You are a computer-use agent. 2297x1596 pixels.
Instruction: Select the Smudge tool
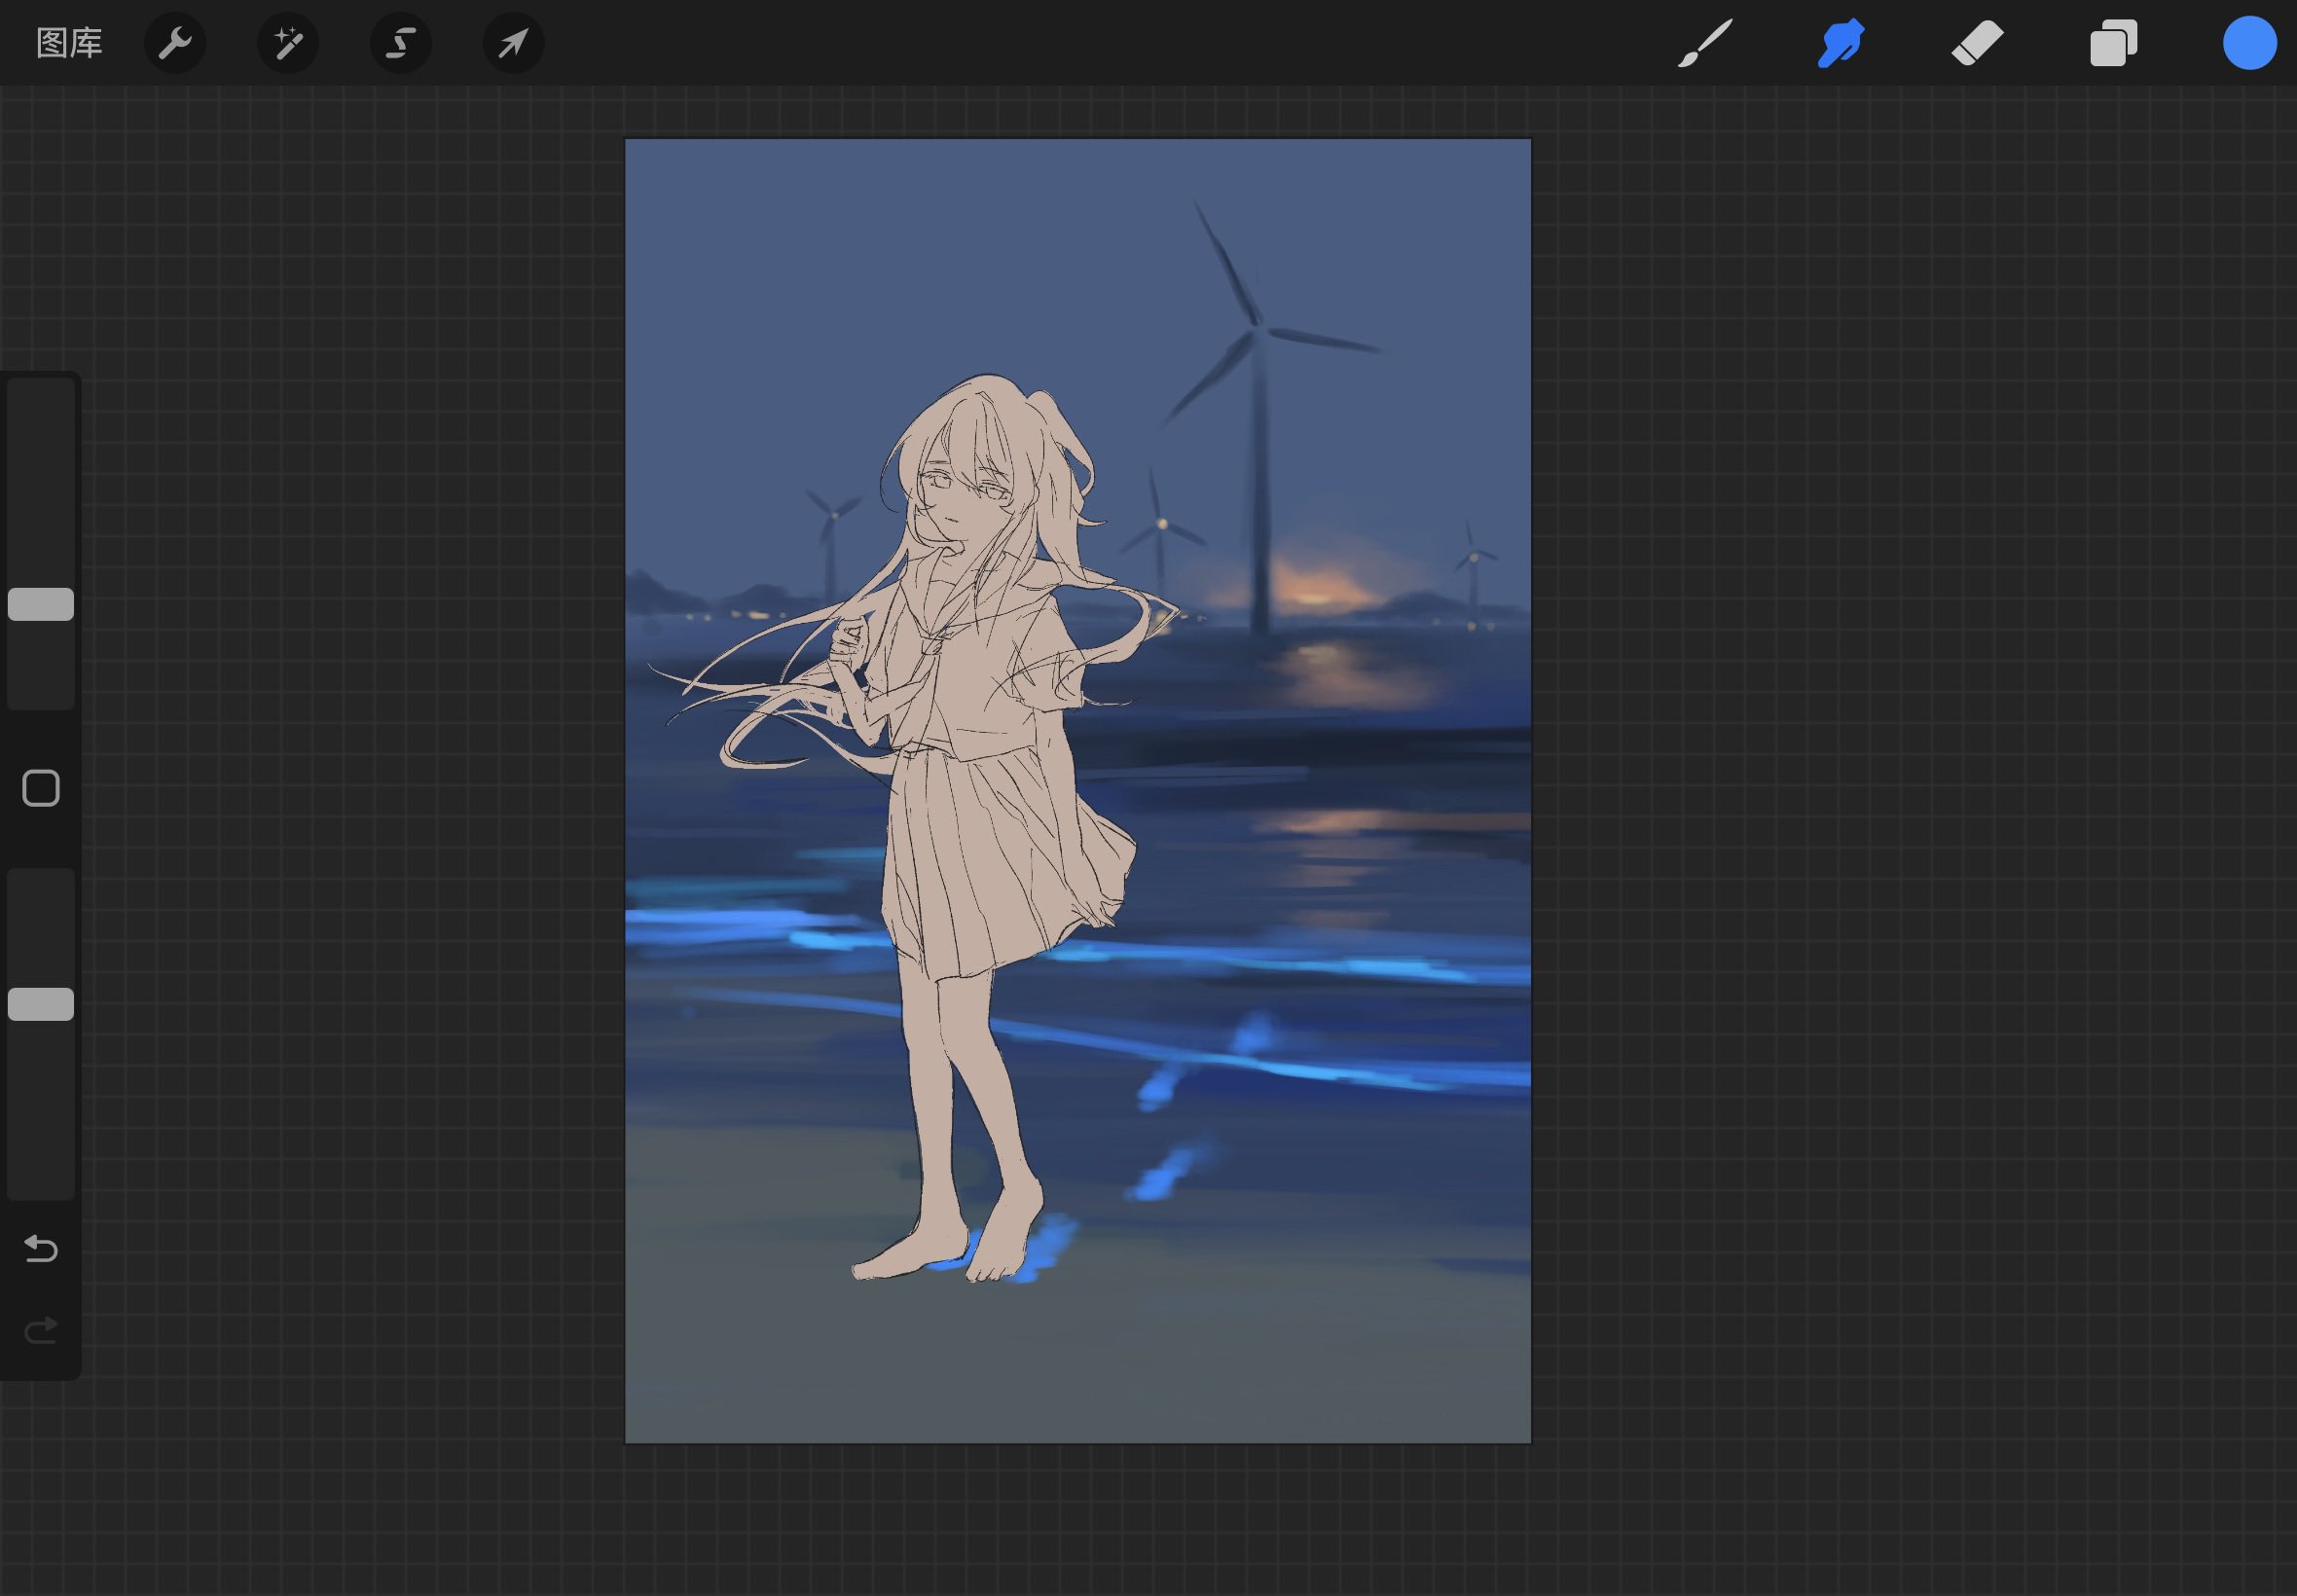(x=1840, y=43)
